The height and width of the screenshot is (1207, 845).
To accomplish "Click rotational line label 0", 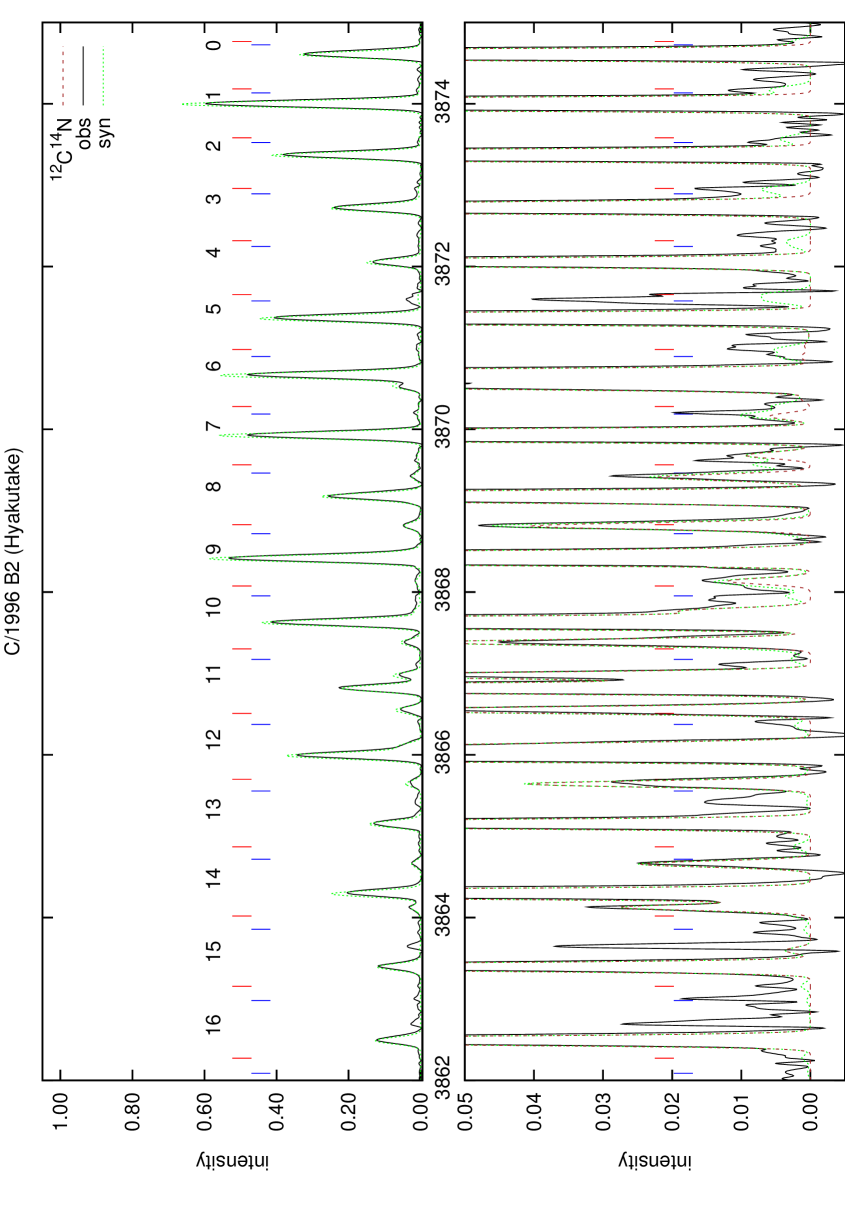I will coord(212,46).
